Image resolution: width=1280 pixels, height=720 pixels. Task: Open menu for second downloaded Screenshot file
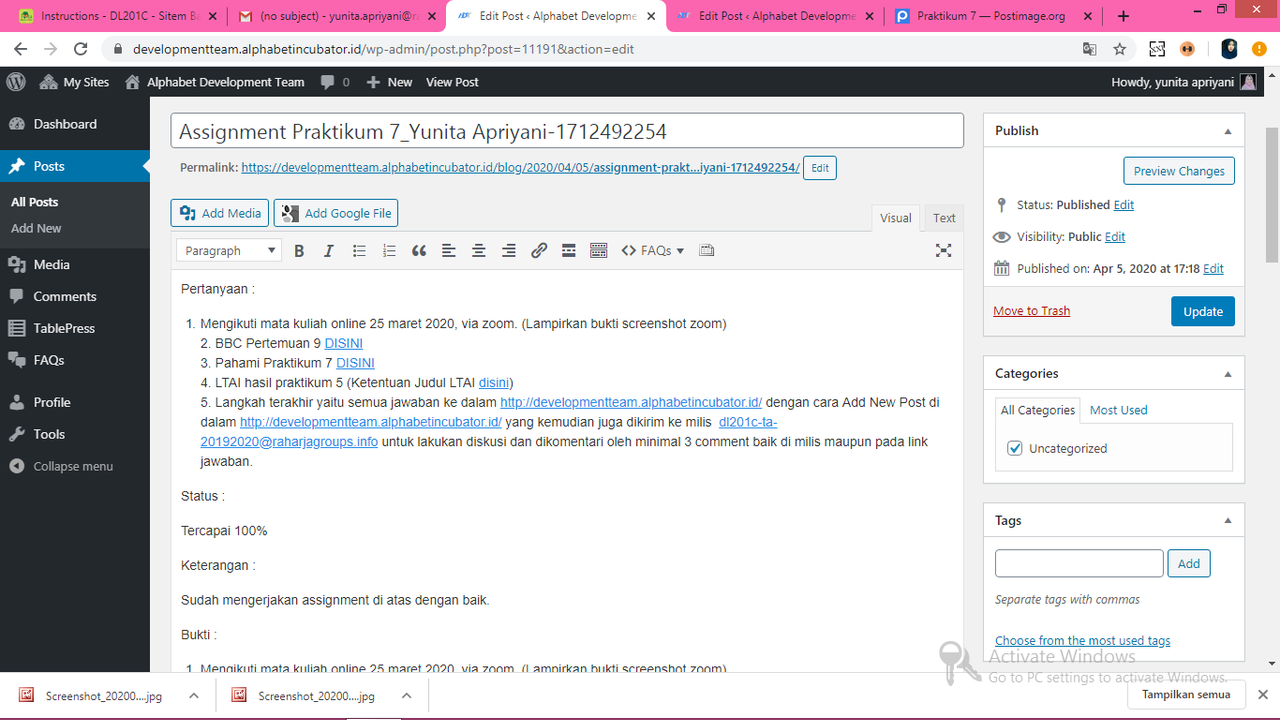406,696
